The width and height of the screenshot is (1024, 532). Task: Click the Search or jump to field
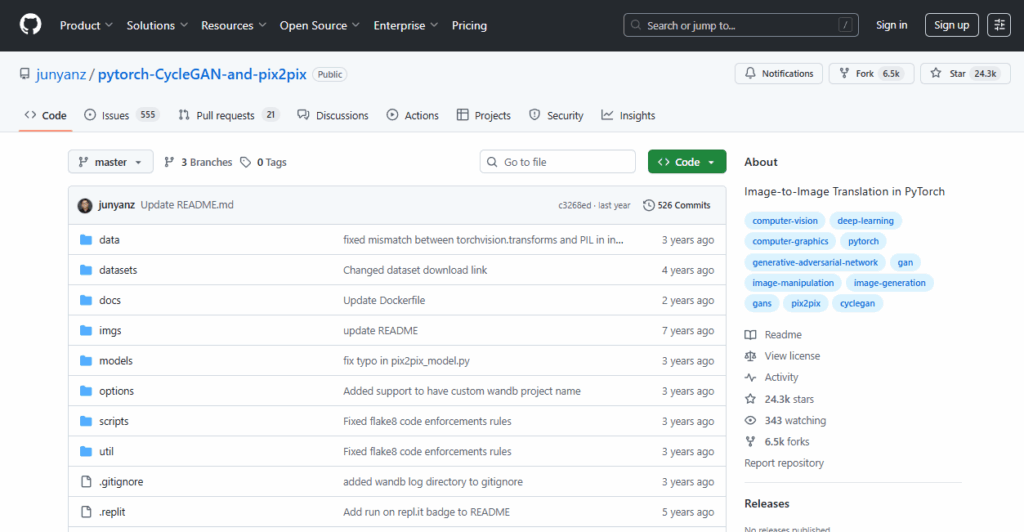point(741,25)
